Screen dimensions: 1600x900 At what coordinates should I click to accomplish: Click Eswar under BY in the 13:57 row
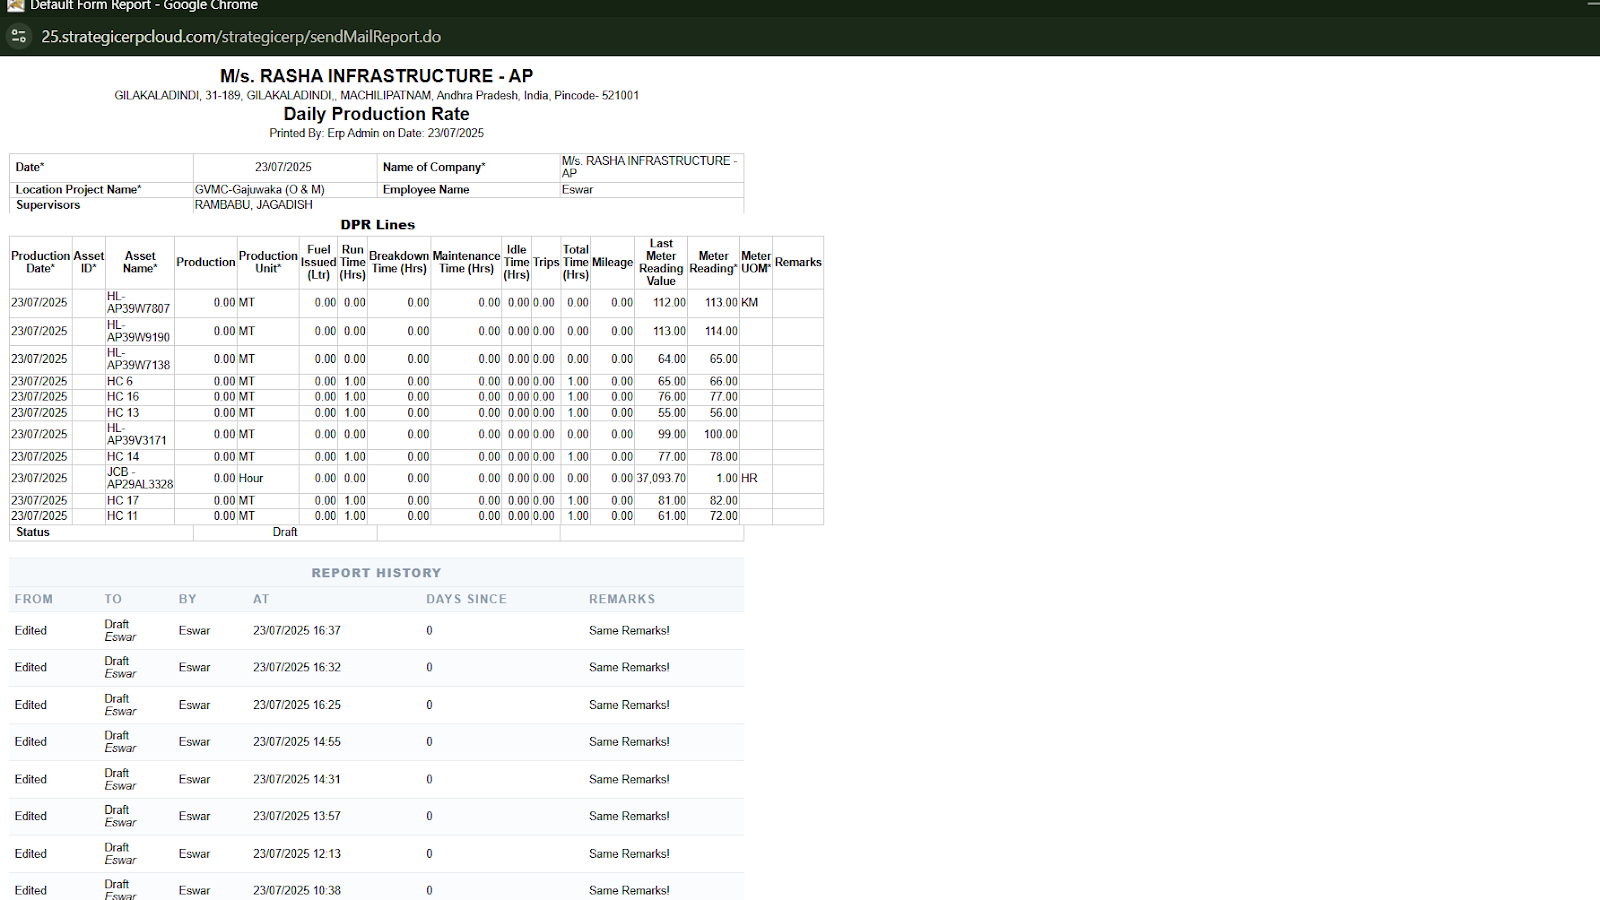click(195, 817)
